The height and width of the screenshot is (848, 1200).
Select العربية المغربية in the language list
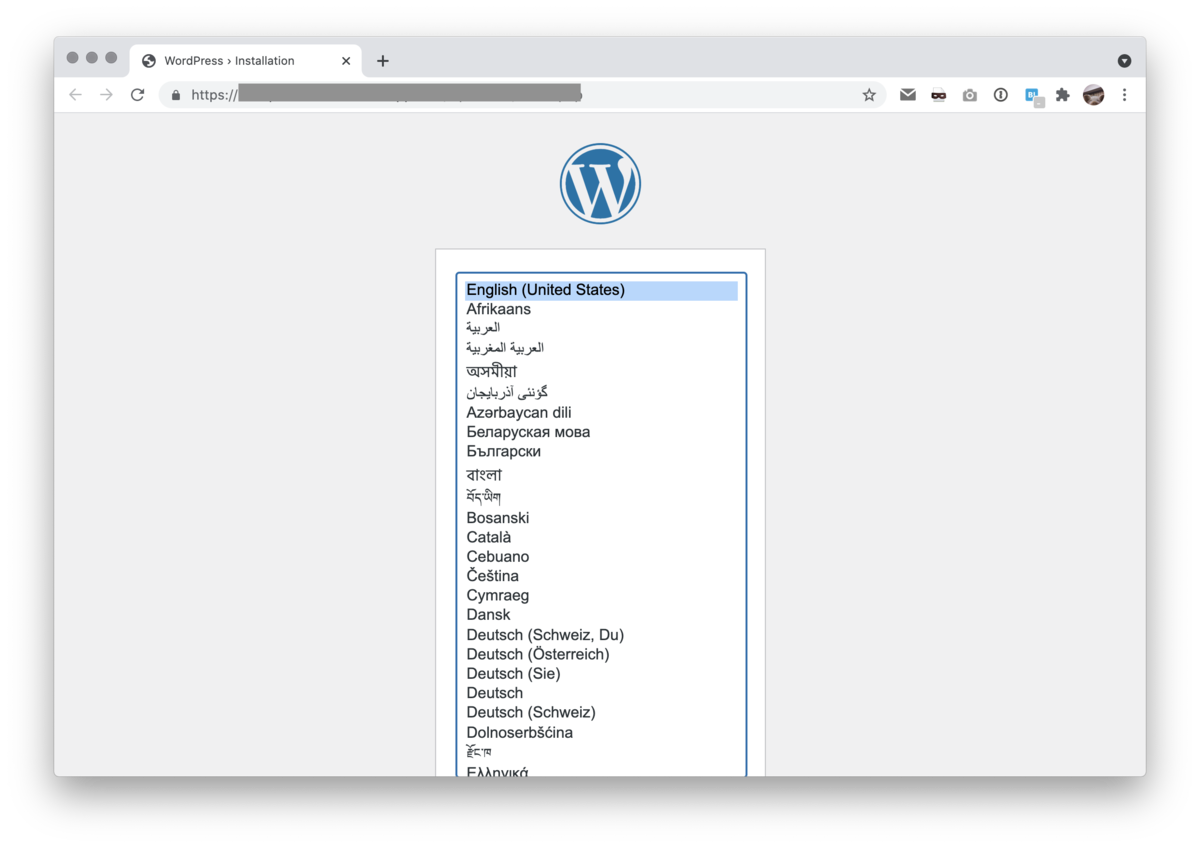(x=601, y=348)
